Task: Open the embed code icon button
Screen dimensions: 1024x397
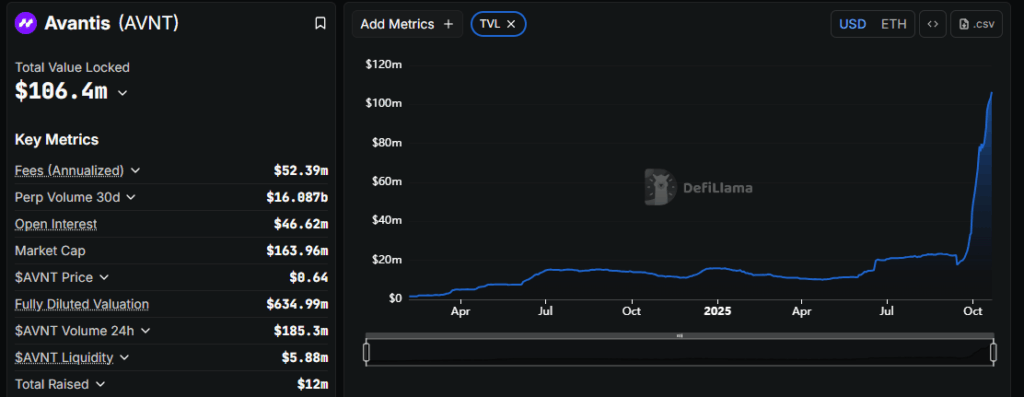Action: (933, 24)
